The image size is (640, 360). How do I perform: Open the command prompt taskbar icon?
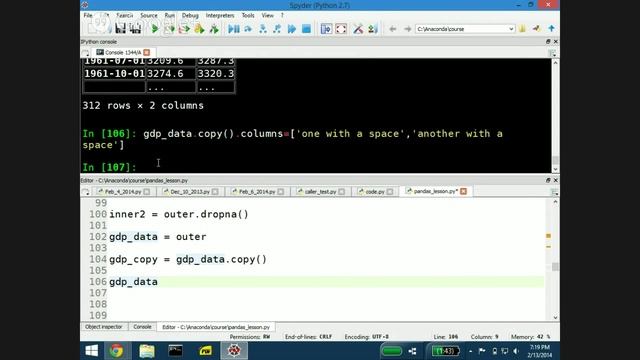176,351
